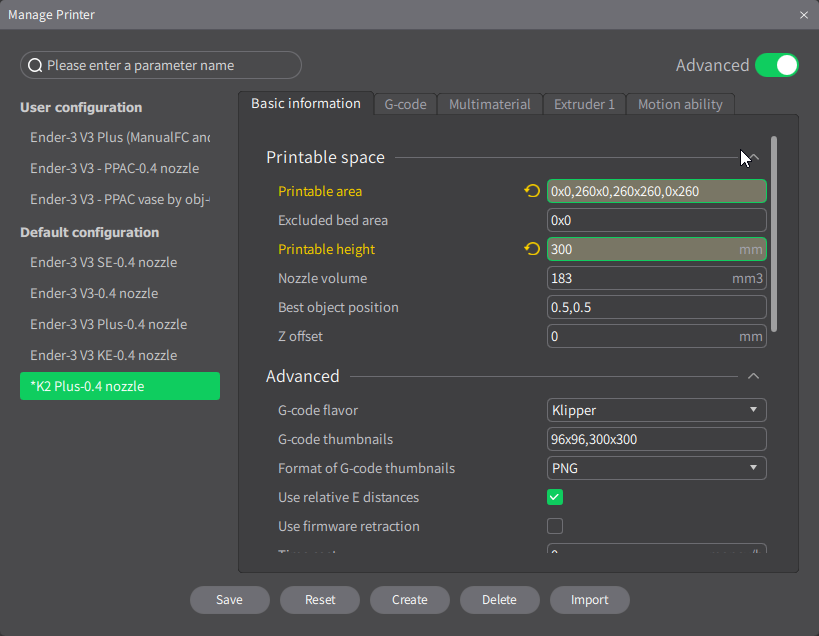The image size is (819, 636).
Task: Open Format of G-code thumbnails dropdown
Action: tap(657, 468)
